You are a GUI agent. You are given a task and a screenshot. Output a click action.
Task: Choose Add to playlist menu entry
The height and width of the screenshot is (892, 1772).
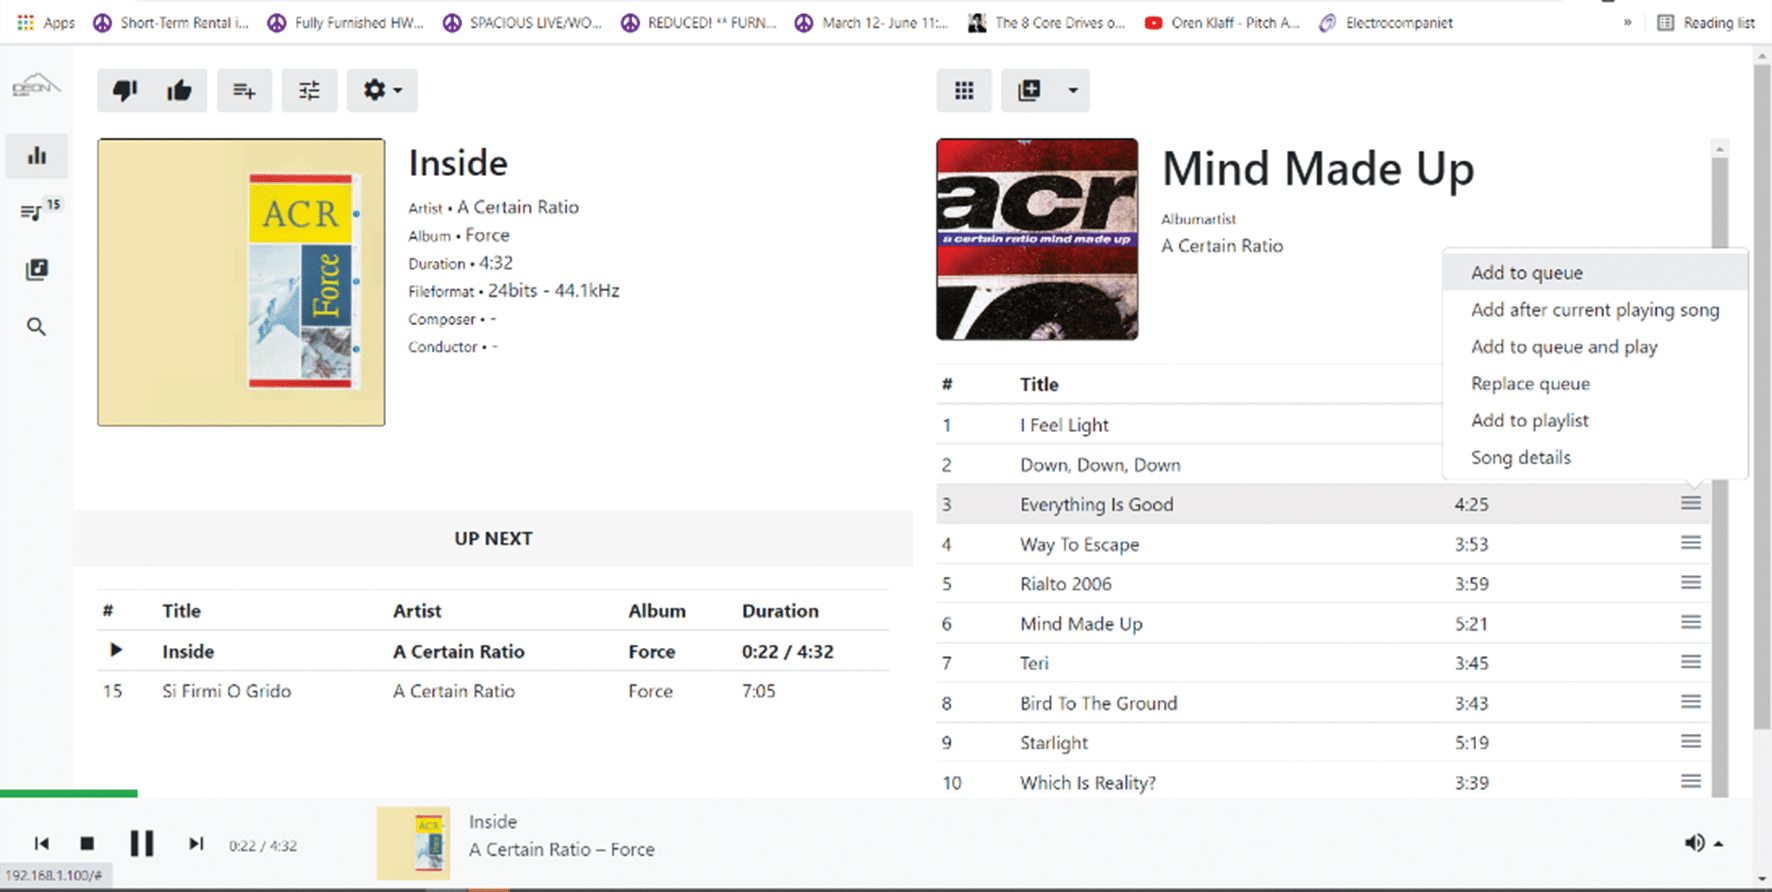coord(1595,421)
